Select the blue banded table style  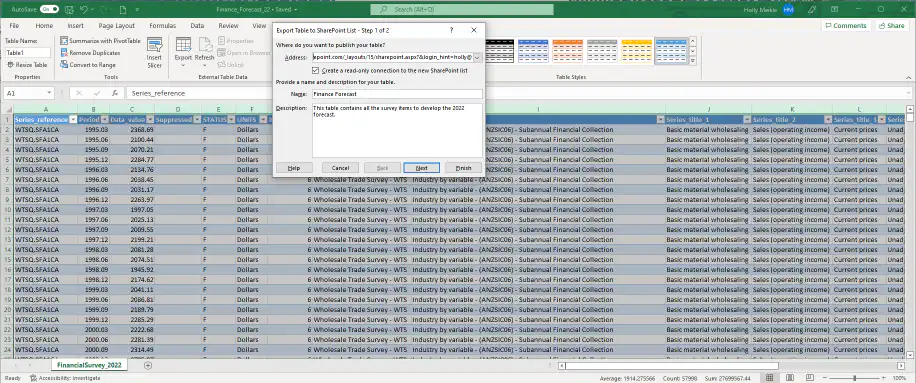tap(533, 51)
